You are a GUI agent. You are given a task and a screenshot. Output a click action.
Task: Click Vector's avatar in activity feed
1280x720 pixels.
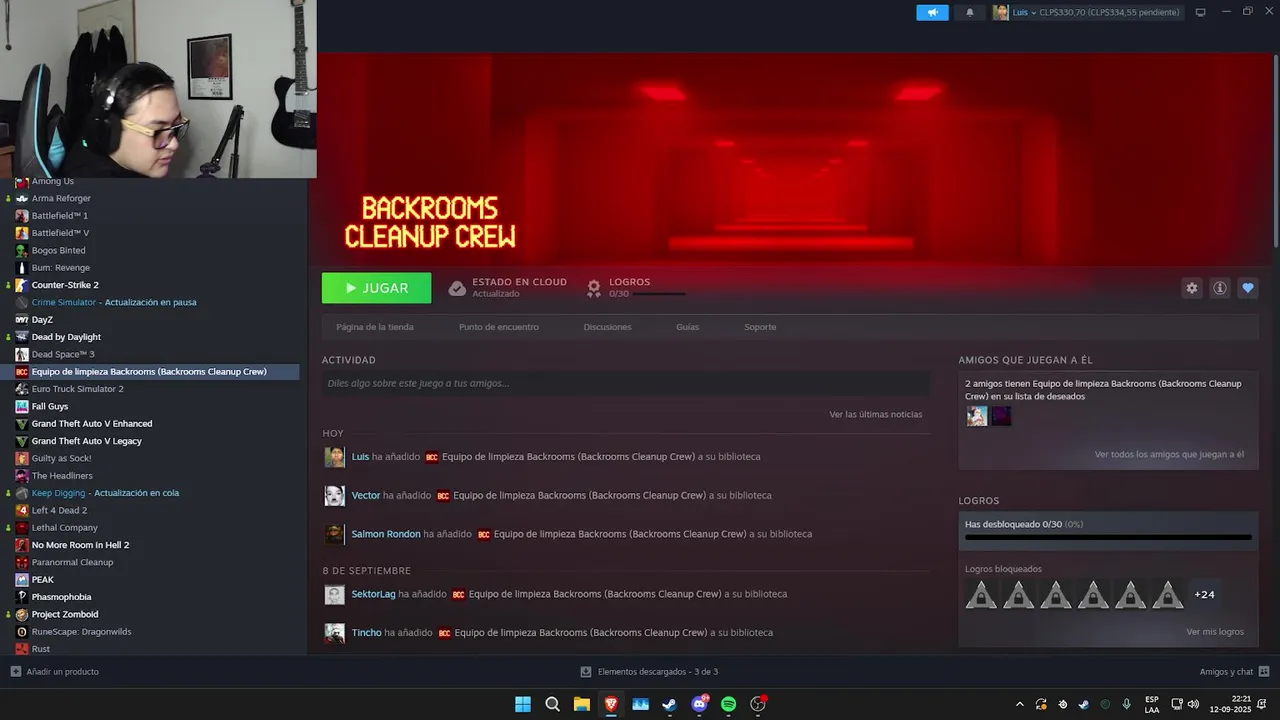click(335, 495)
